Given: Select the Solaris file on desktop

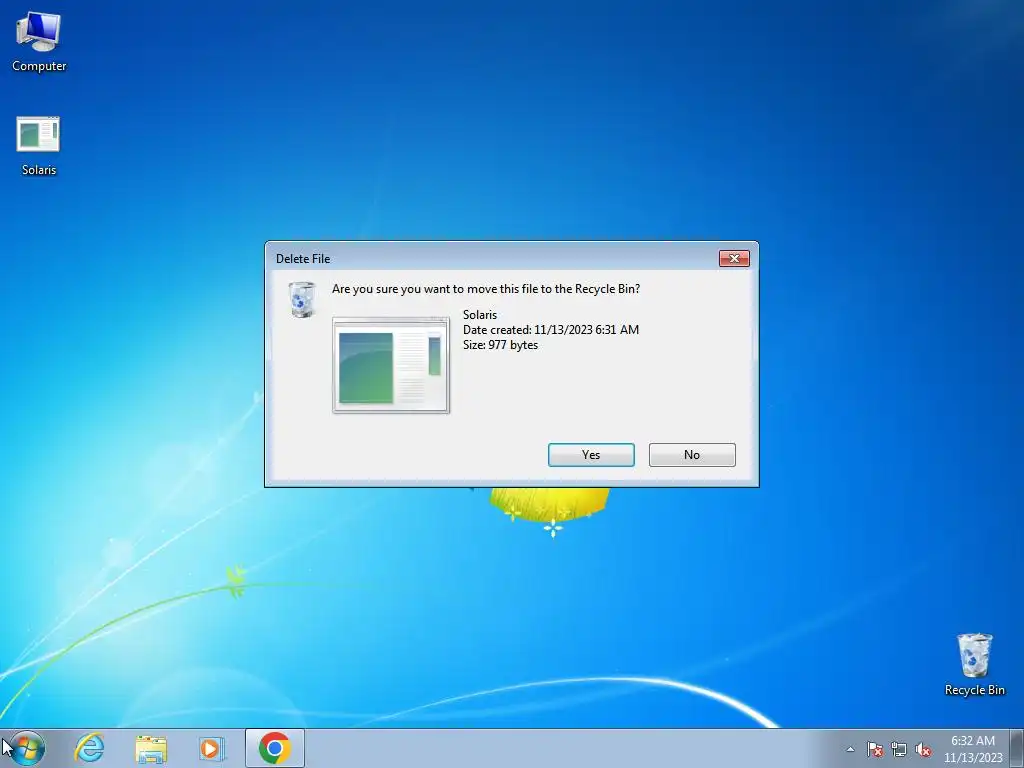Looking at the screenshot, I should (39, 146).
